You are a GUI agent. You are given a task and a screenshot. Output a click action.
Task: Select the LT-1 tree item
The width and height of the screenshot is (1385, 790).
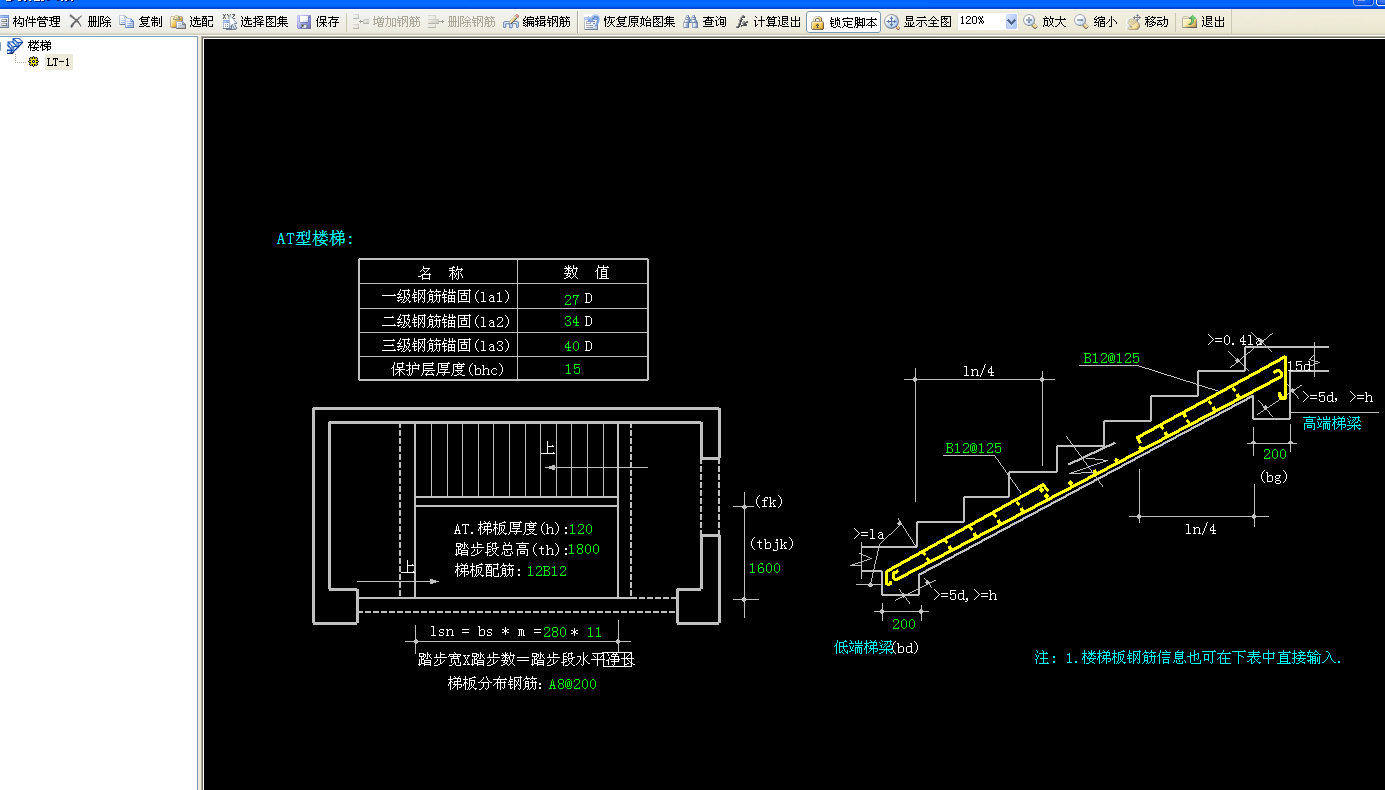[x=58, y=62]
